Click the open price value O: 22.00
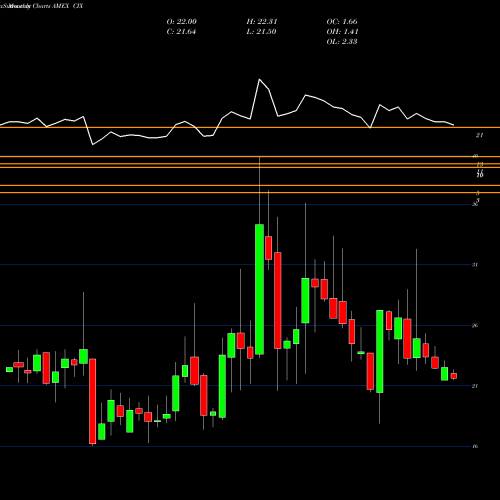Screen dimensions: 500x500 pyautogui.click(x=182, y=22)
